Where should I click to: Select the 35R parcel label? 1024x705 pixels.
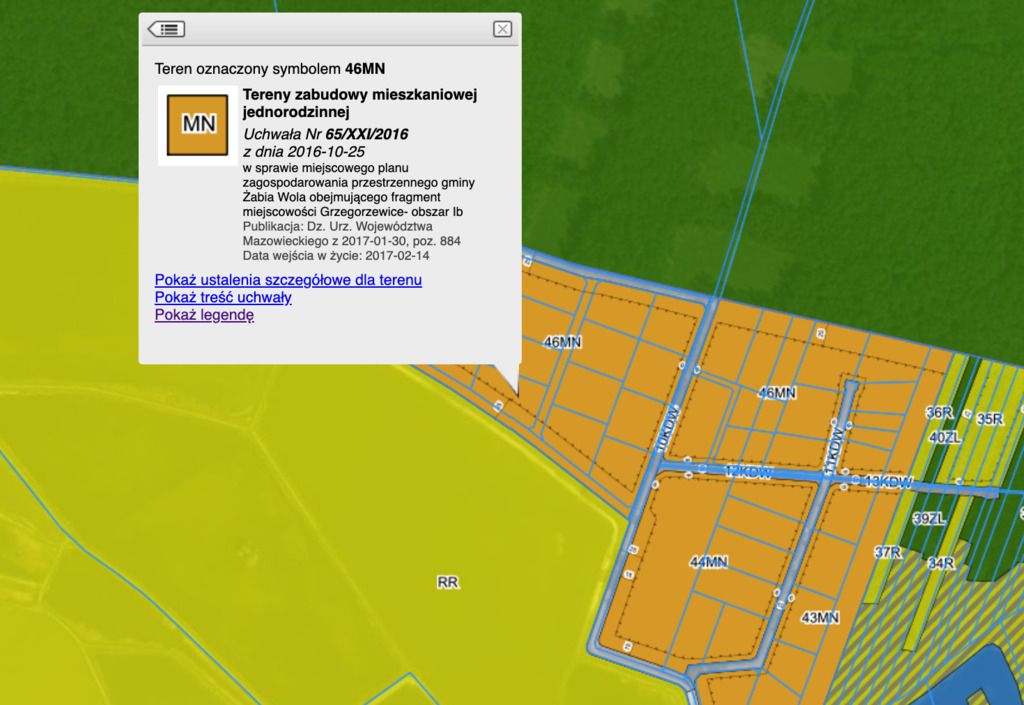(x=989, y=419)
